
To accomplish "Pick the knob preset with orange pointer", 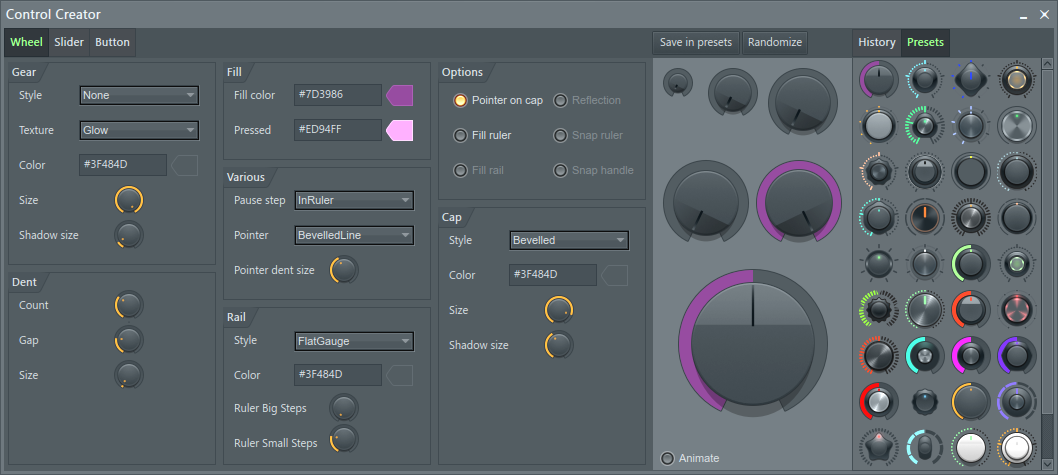I will tap(924, 216).
